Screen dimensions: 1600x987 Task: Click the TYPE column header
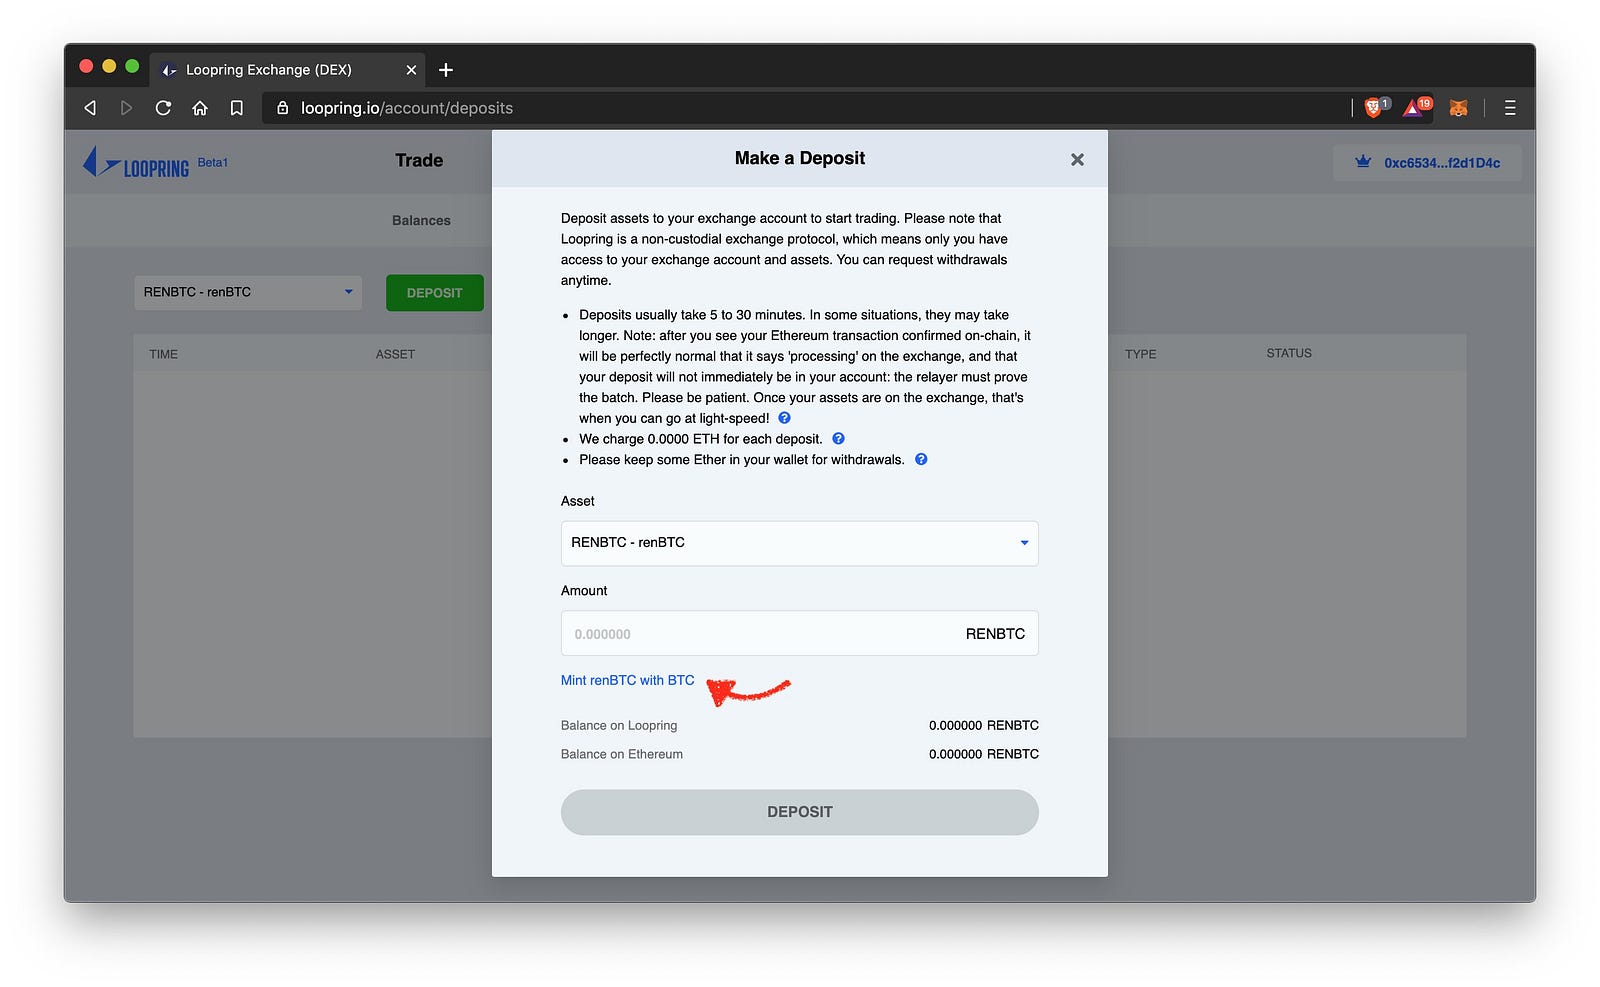coord(1140,354)
